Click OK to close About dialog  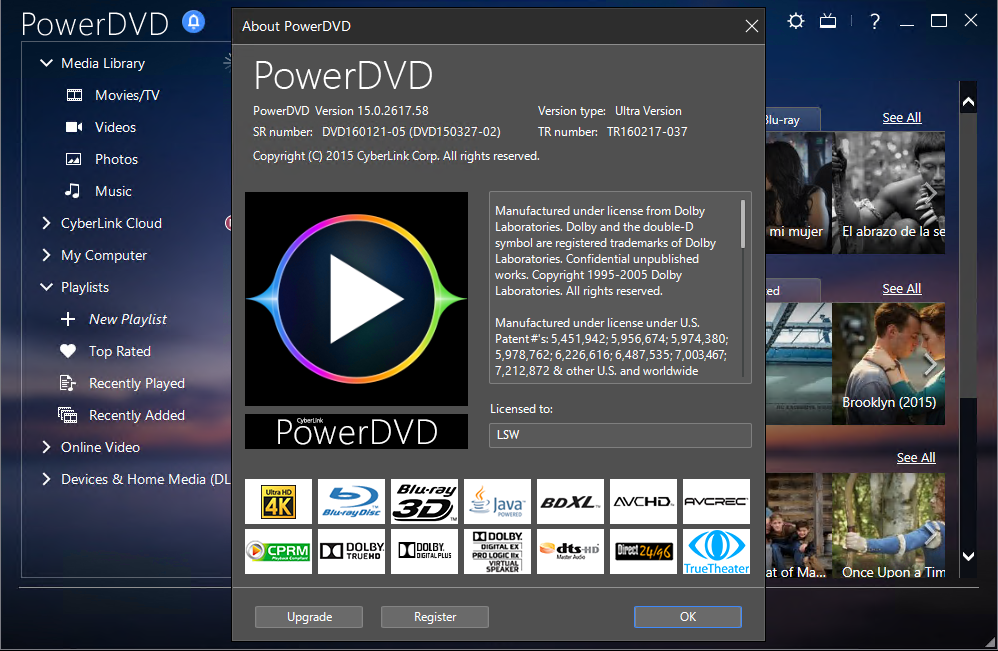click(687, 617)
